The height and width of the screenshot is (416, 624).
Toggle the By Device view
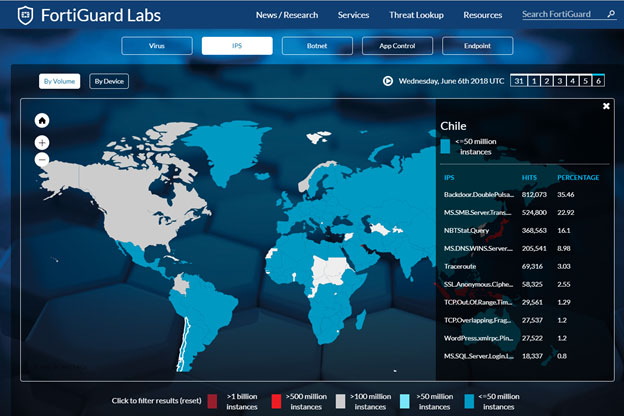tap(109, 81)
